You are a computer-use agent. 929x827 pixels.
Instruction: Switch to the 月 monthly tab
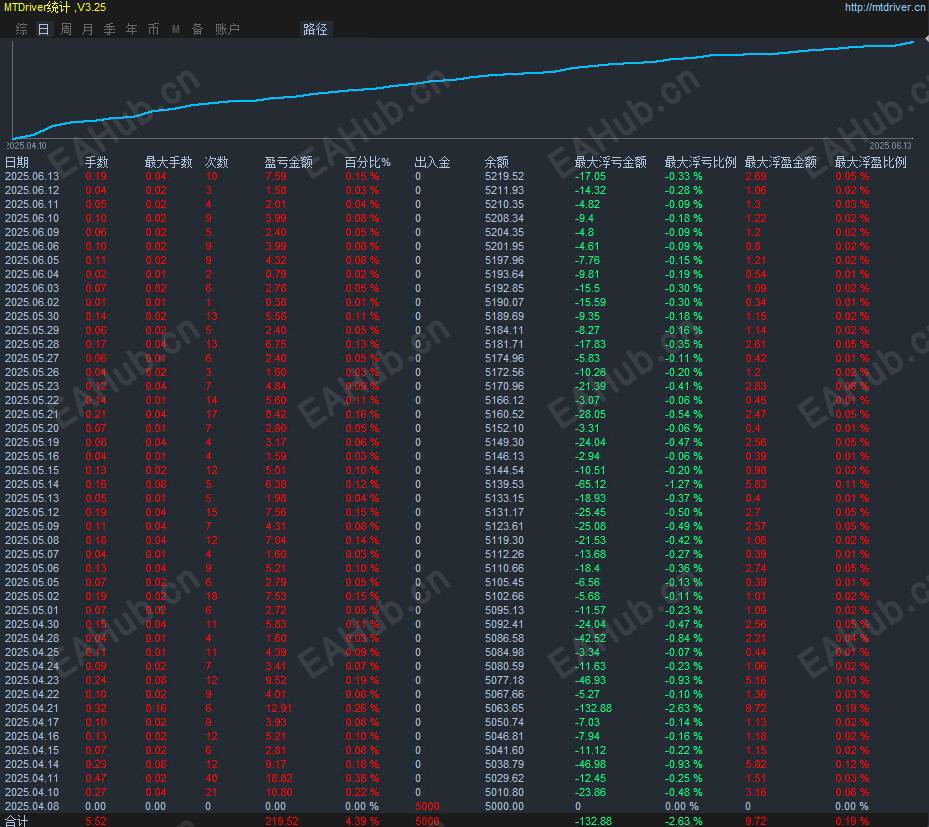[x=87, y=30]
